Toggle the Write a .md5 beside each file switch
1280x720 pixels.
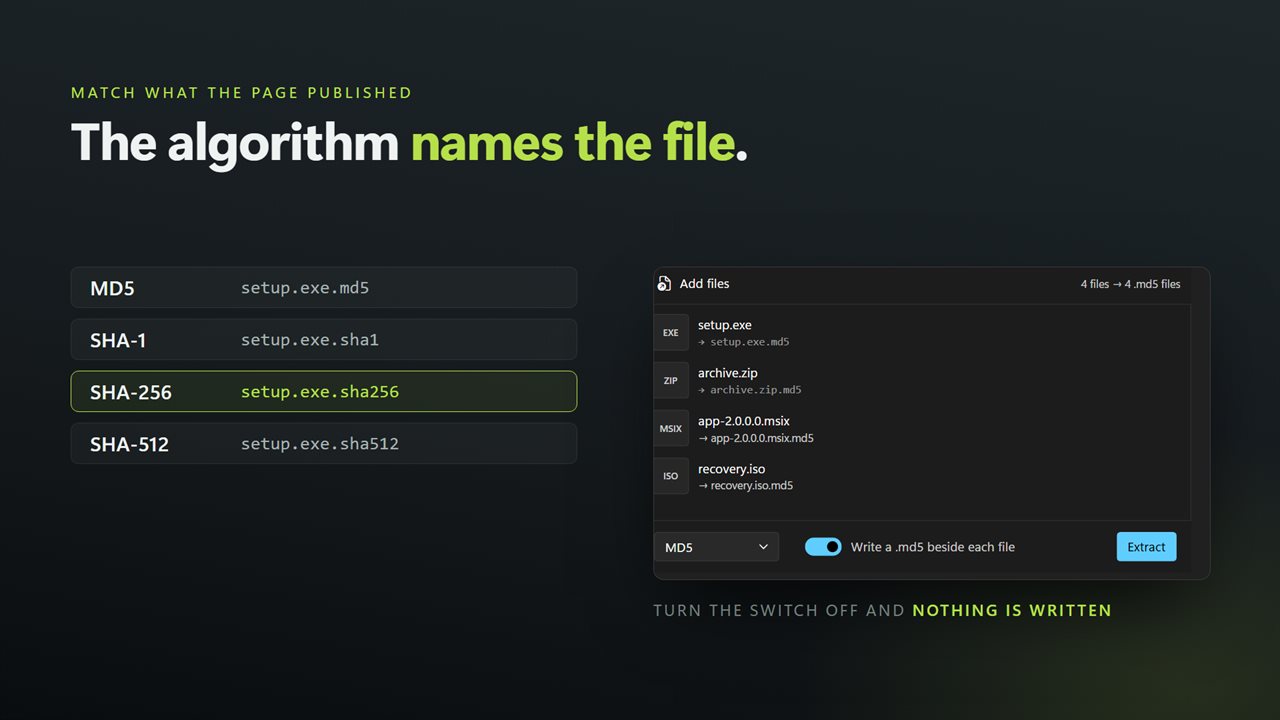click(823, 547)
